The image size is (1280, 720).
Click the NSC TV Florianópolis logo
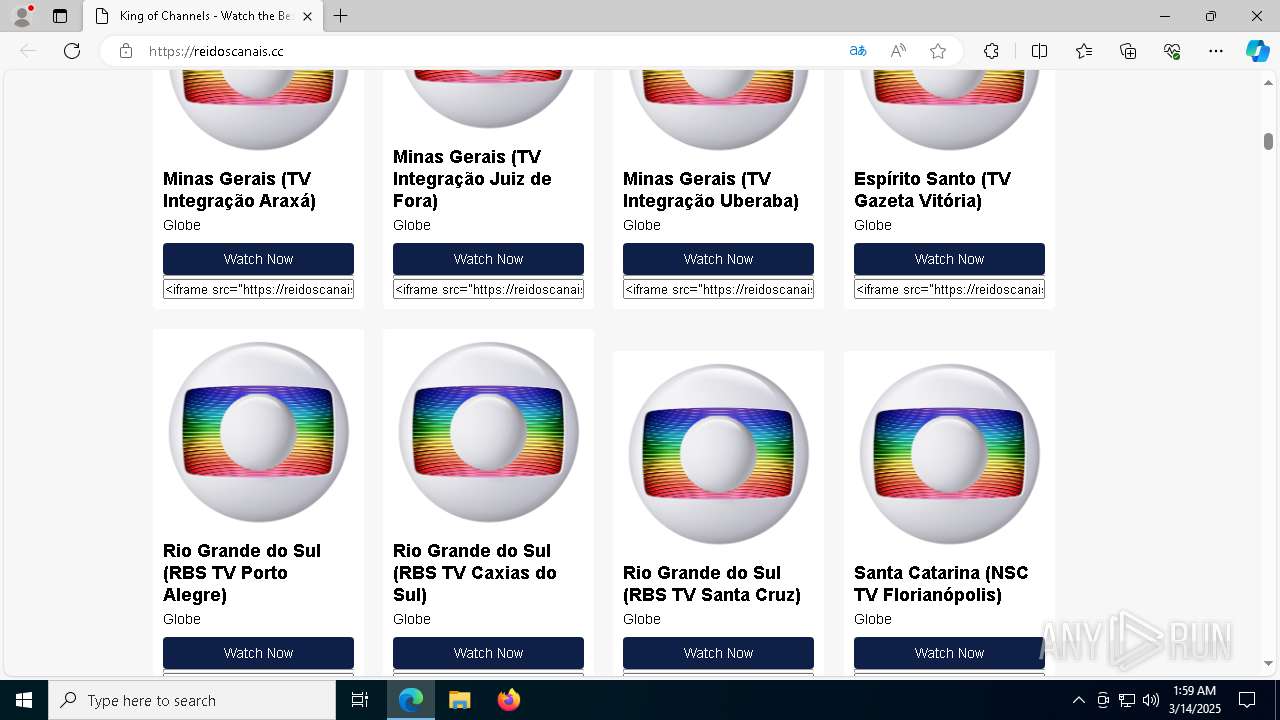pos(949,454)
